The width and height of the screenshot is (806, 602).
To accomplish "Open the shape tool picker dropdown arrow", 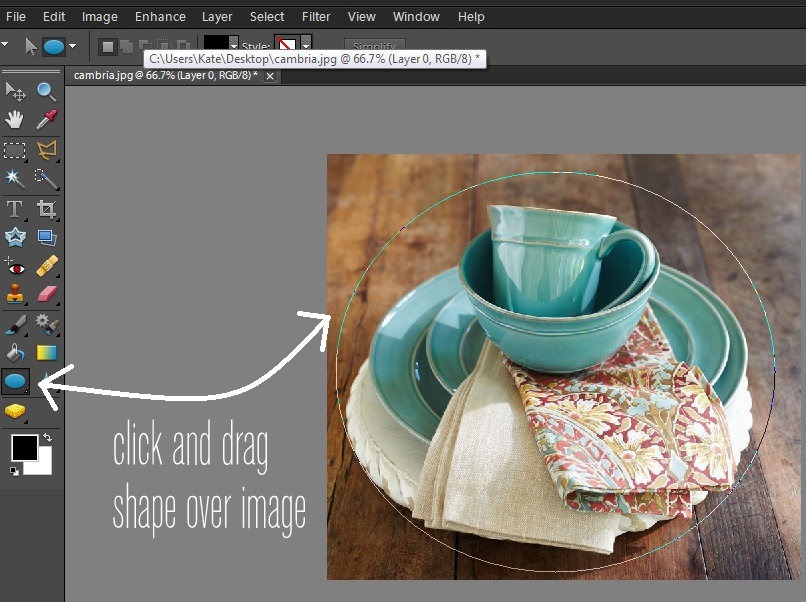I will pyautogui.click(x=73, y=46).
